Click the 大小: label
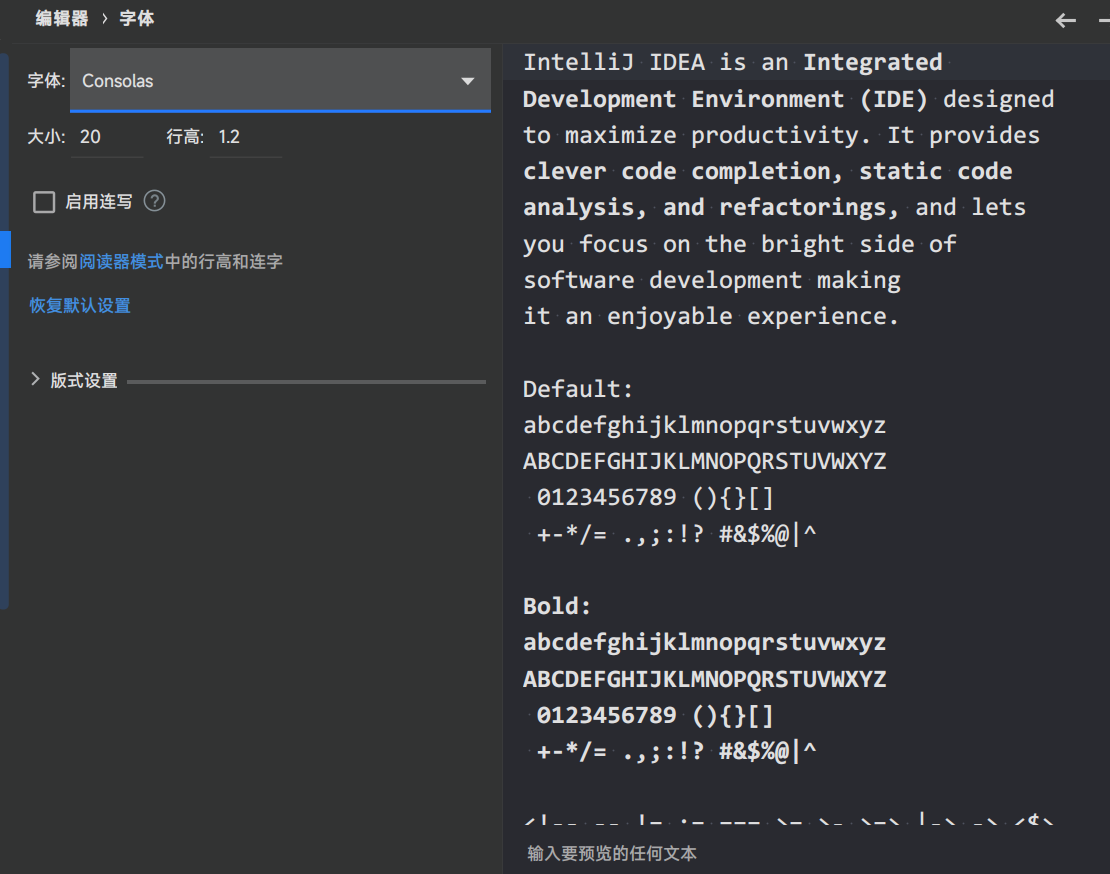 46,137
